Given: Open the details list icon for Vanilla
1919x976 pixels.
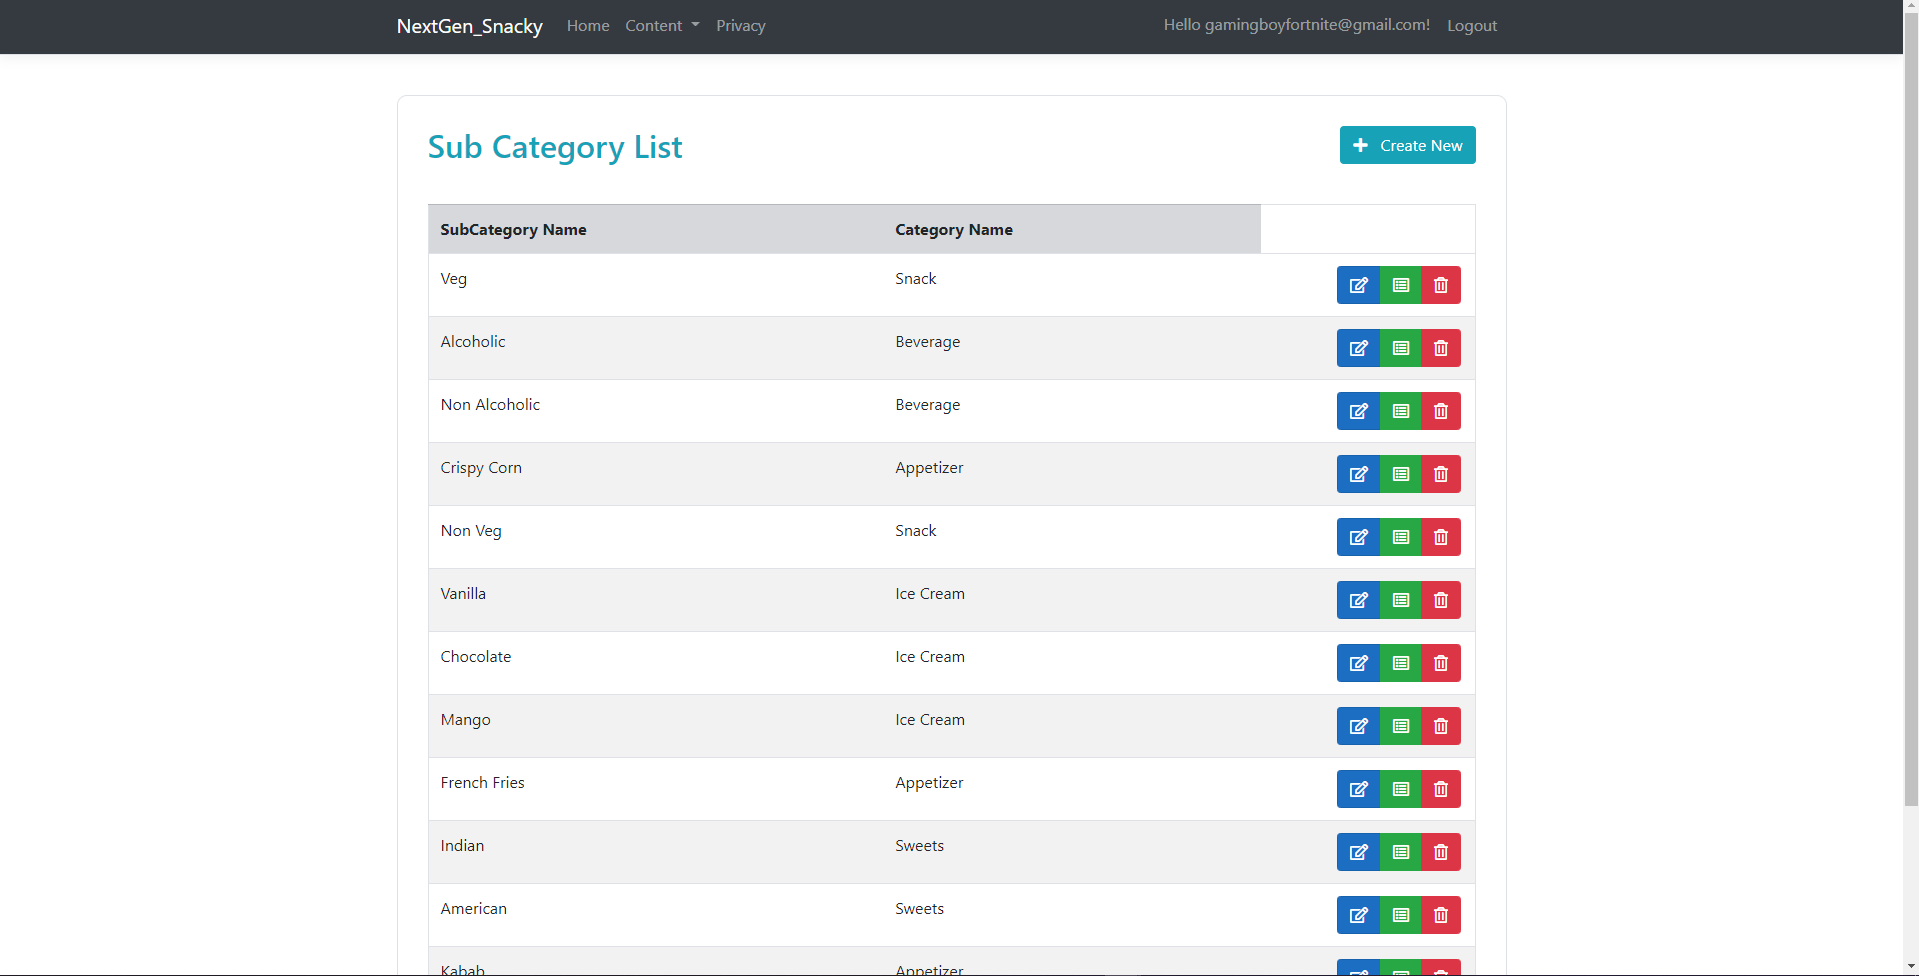Looking at the screenshot, I should [x=1400, y=600].
